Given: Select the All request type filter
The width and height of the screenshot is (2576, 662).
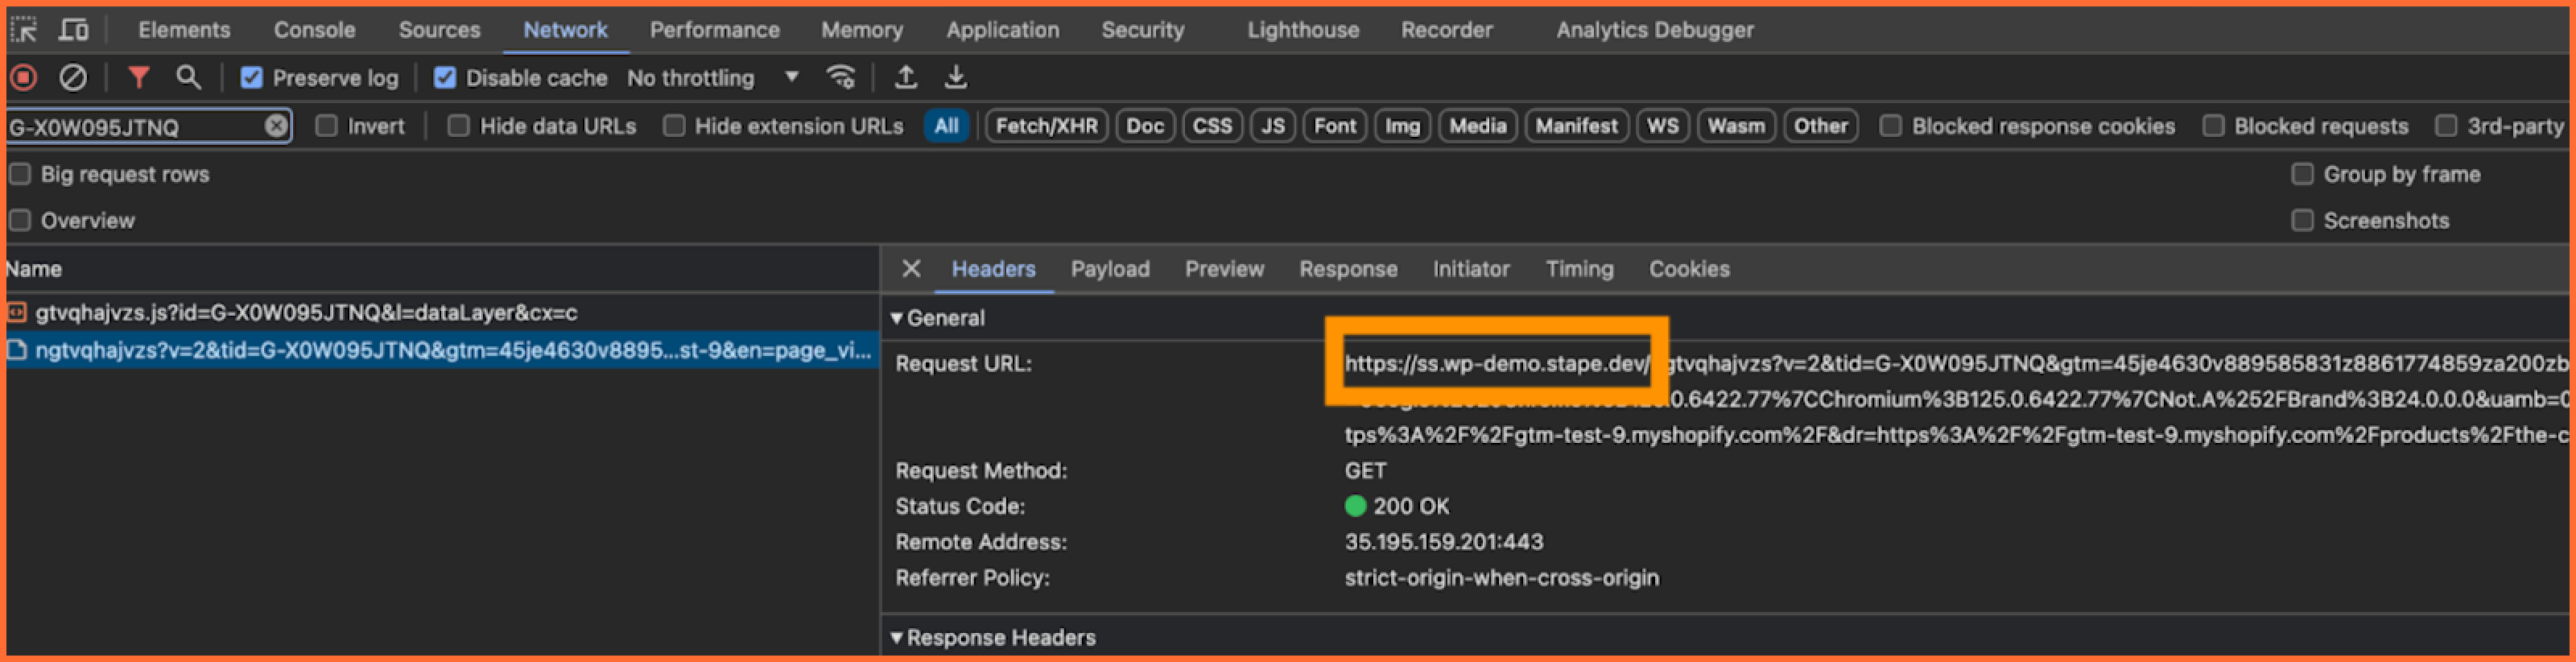Looking at the screenshot, I should [947, 126].
